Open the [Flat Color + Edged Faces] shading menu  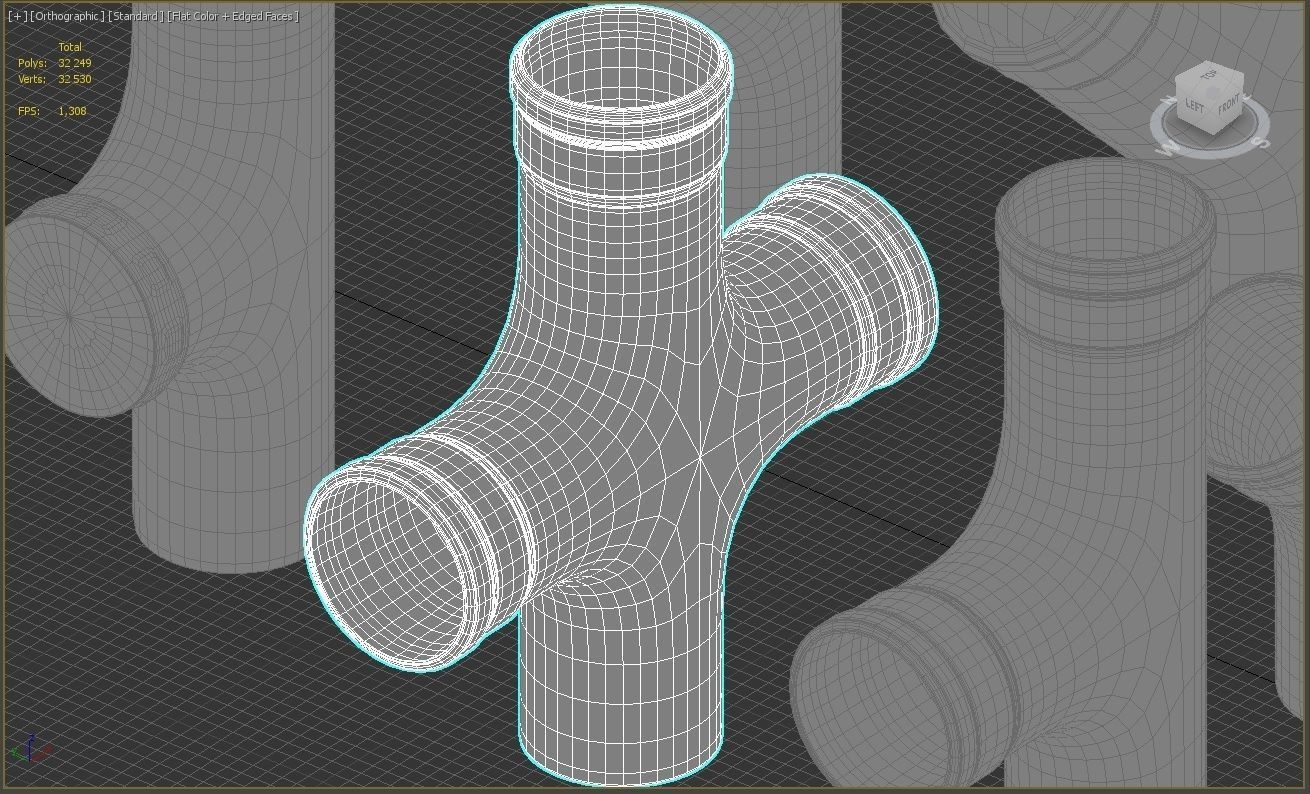(x=233, y=16)
